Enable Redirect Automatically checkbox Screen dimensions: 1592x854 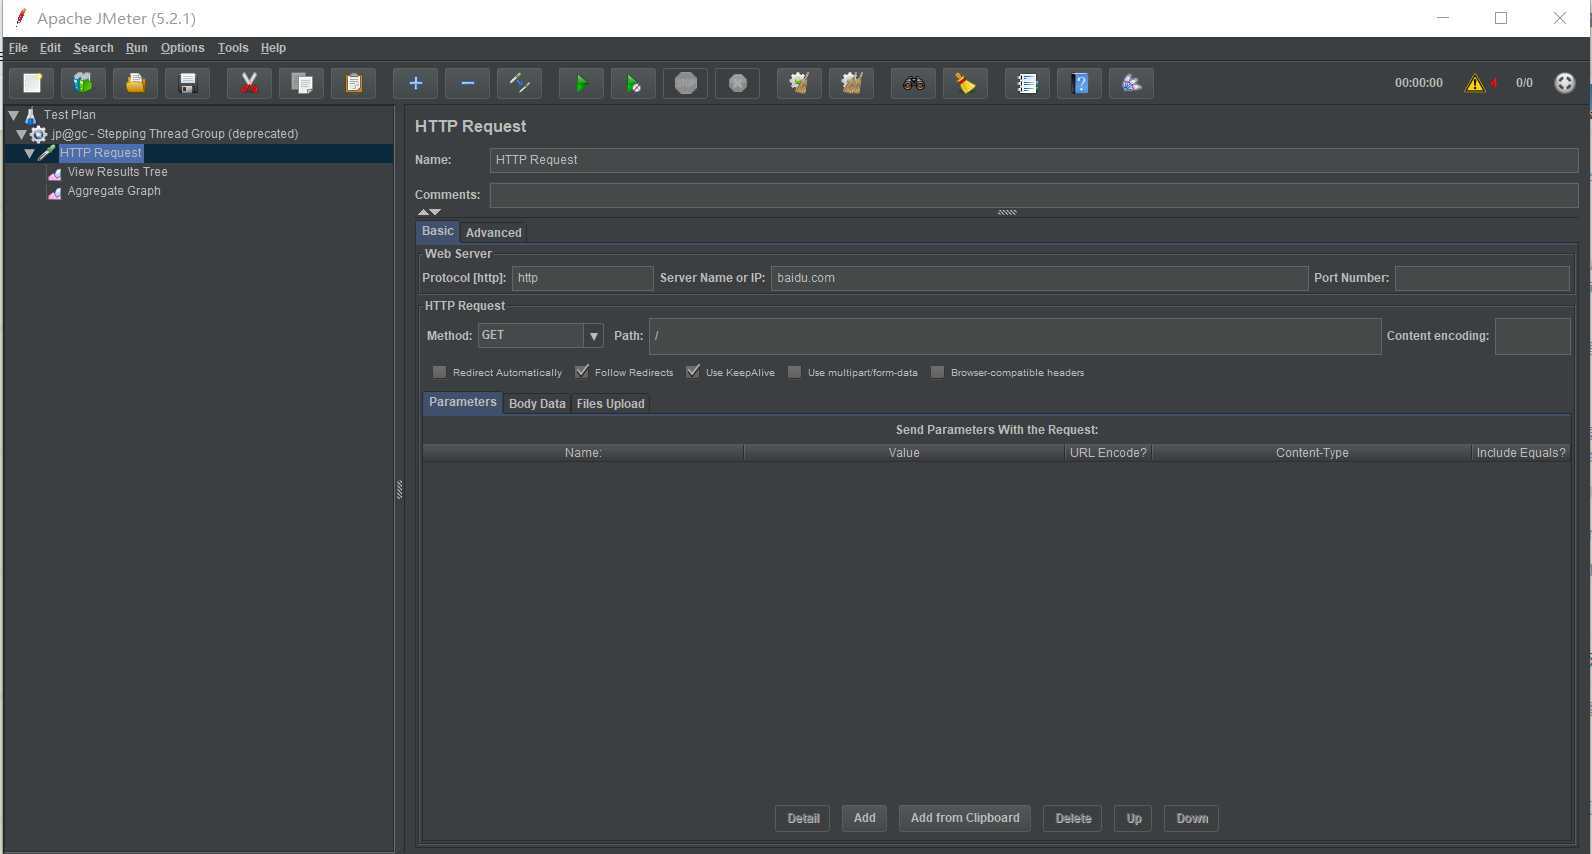pyautogui.click(x=439, y=372)
